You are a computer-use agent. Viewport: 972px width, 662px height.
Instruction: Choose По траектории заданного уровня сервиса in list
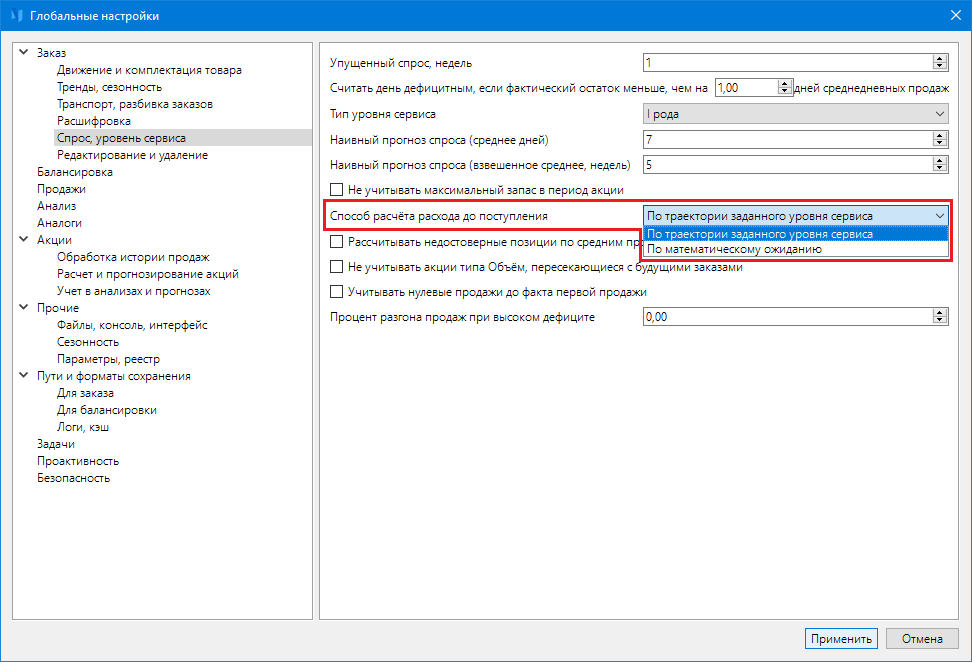[x=759, y=234]
